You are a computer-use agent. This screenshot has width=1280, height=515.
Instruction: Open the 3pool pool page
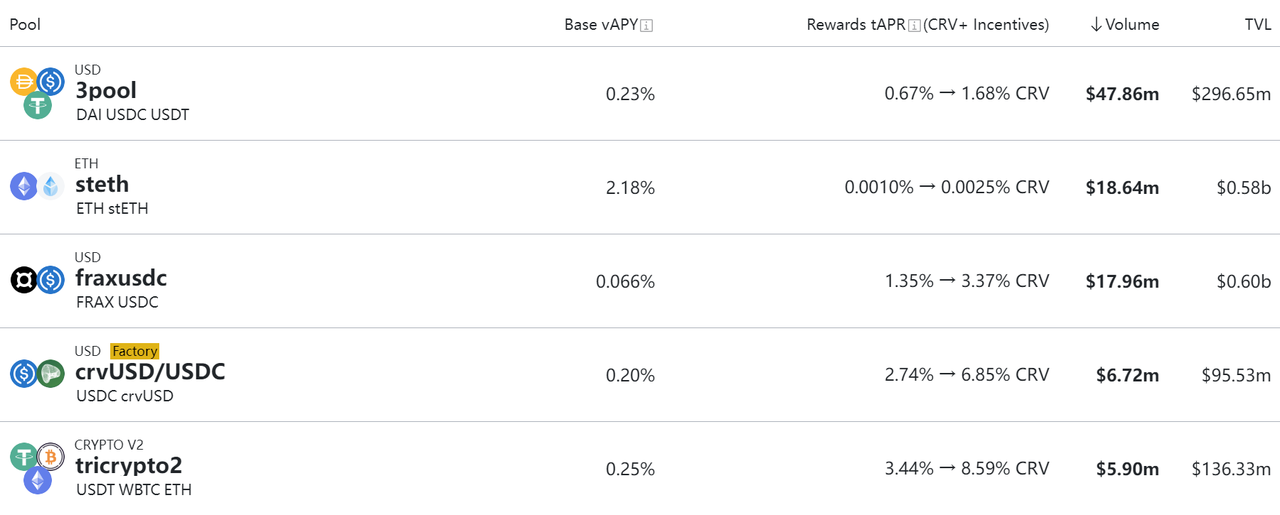tap(106, 91)
